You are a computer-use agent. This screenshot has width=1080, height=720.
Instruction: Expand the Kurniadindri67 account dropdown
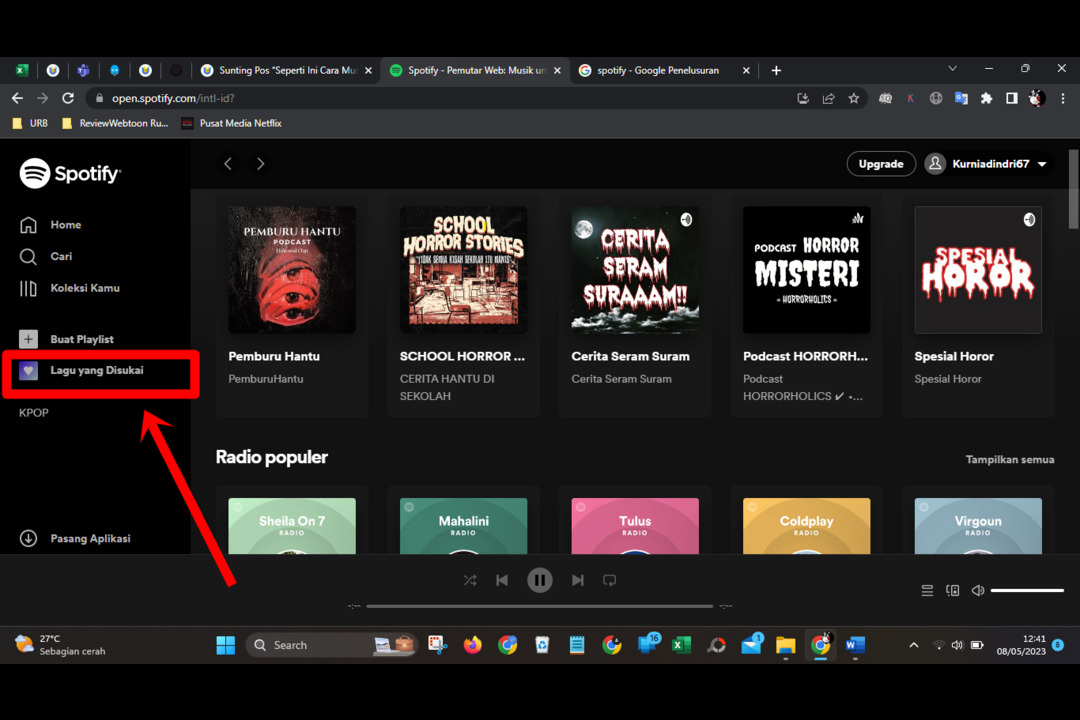coord(1042,164)
